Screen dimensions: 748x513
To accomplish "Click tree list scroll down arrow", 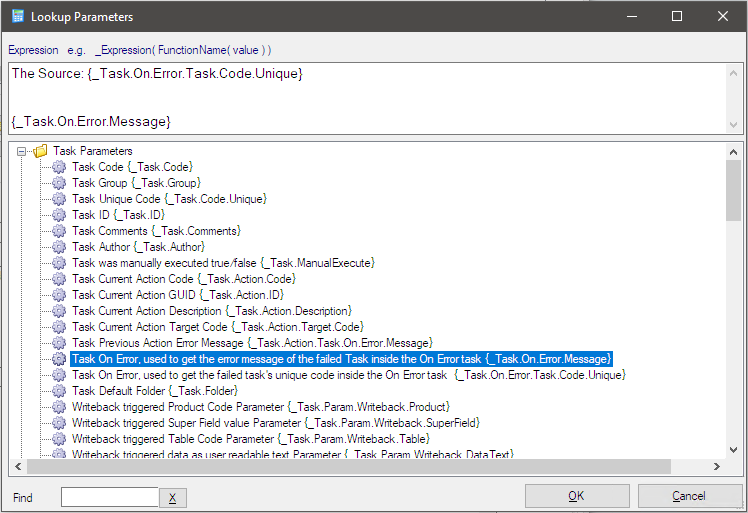I will pos(734,450).
